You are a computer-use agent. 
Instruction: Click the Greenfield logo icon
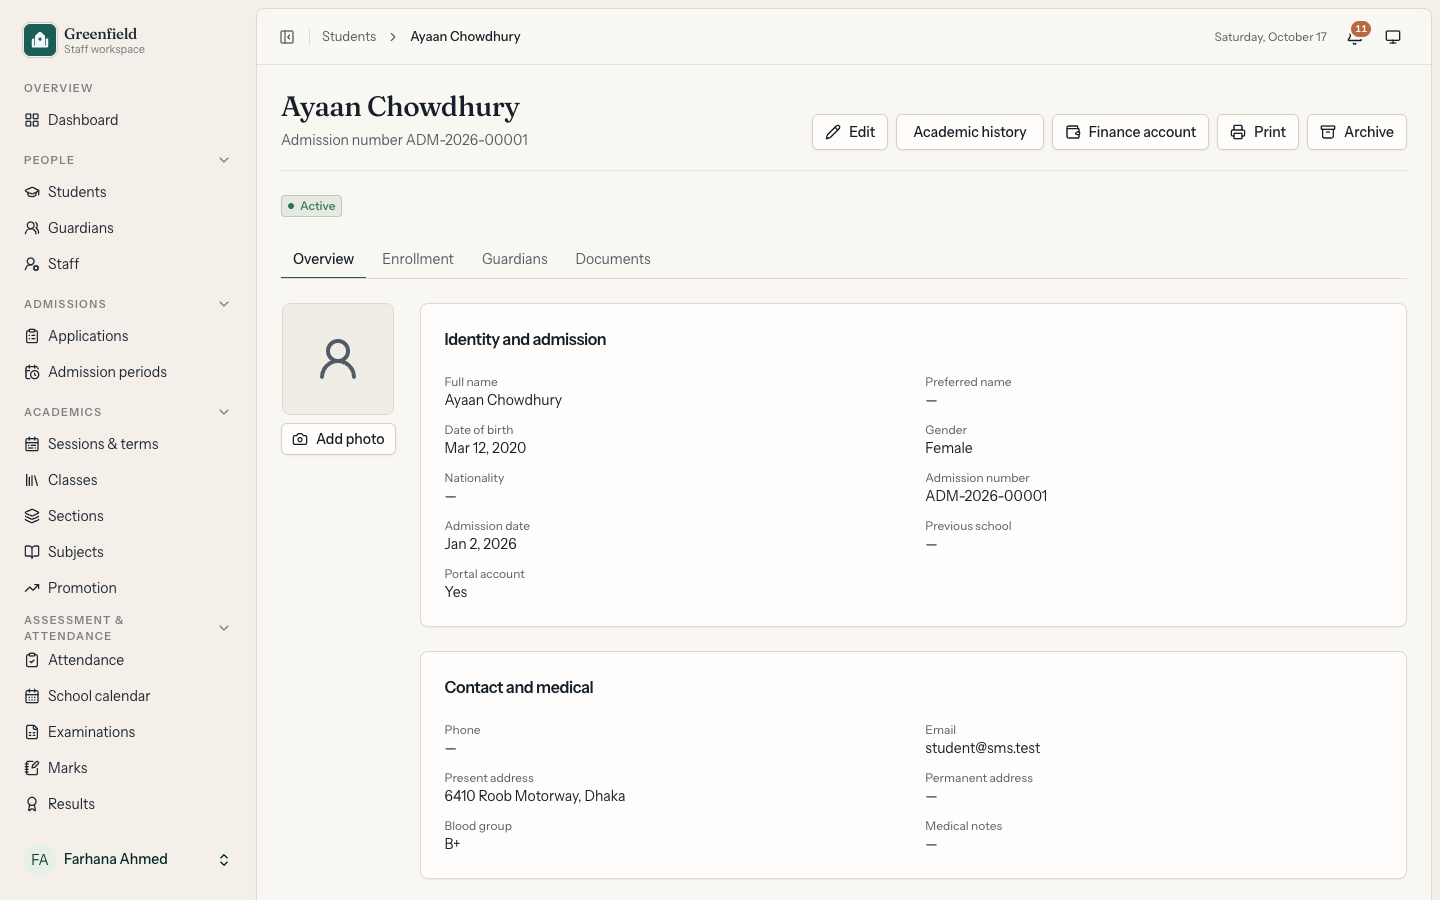click(40, 40)
